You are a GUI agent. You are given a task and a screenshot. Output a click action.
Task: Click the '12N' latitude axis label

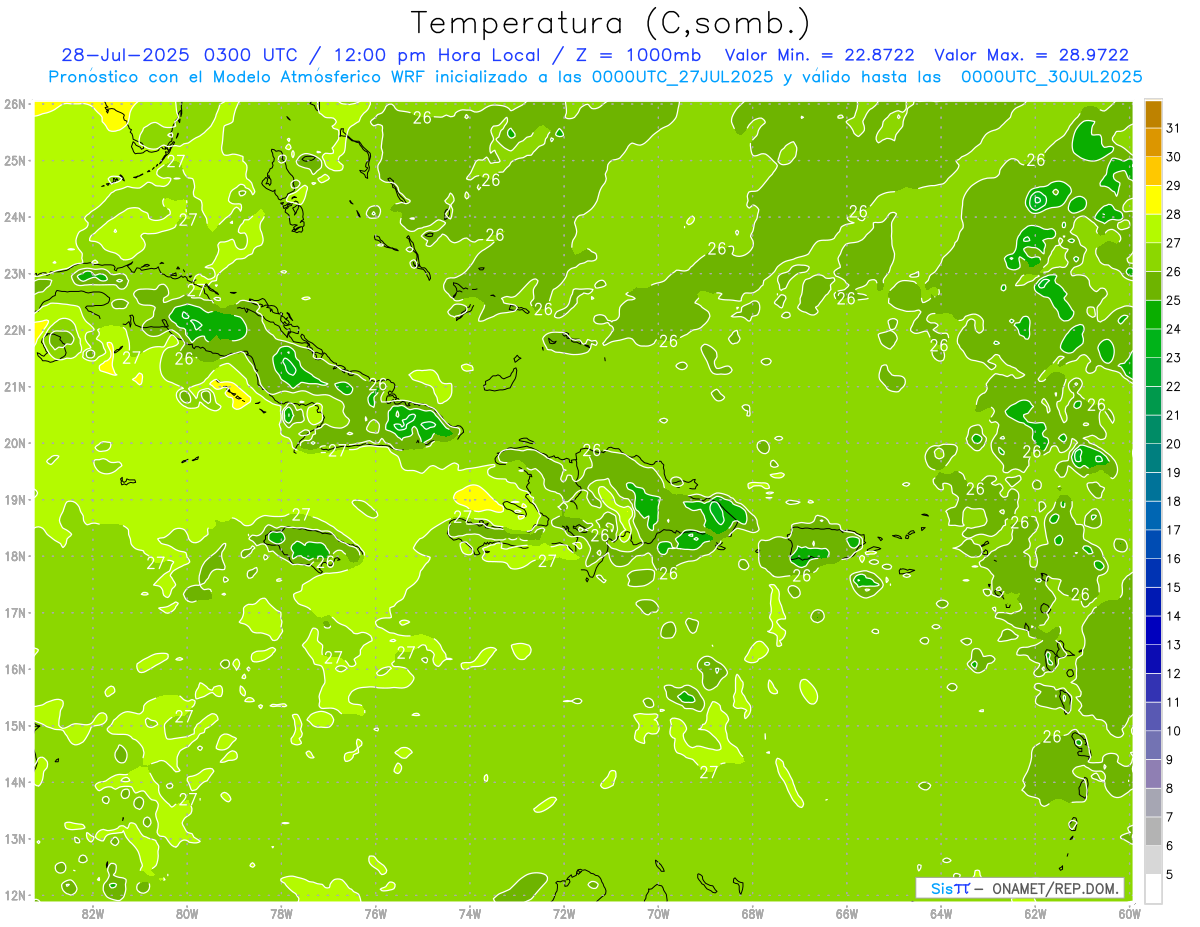point(15,895)
